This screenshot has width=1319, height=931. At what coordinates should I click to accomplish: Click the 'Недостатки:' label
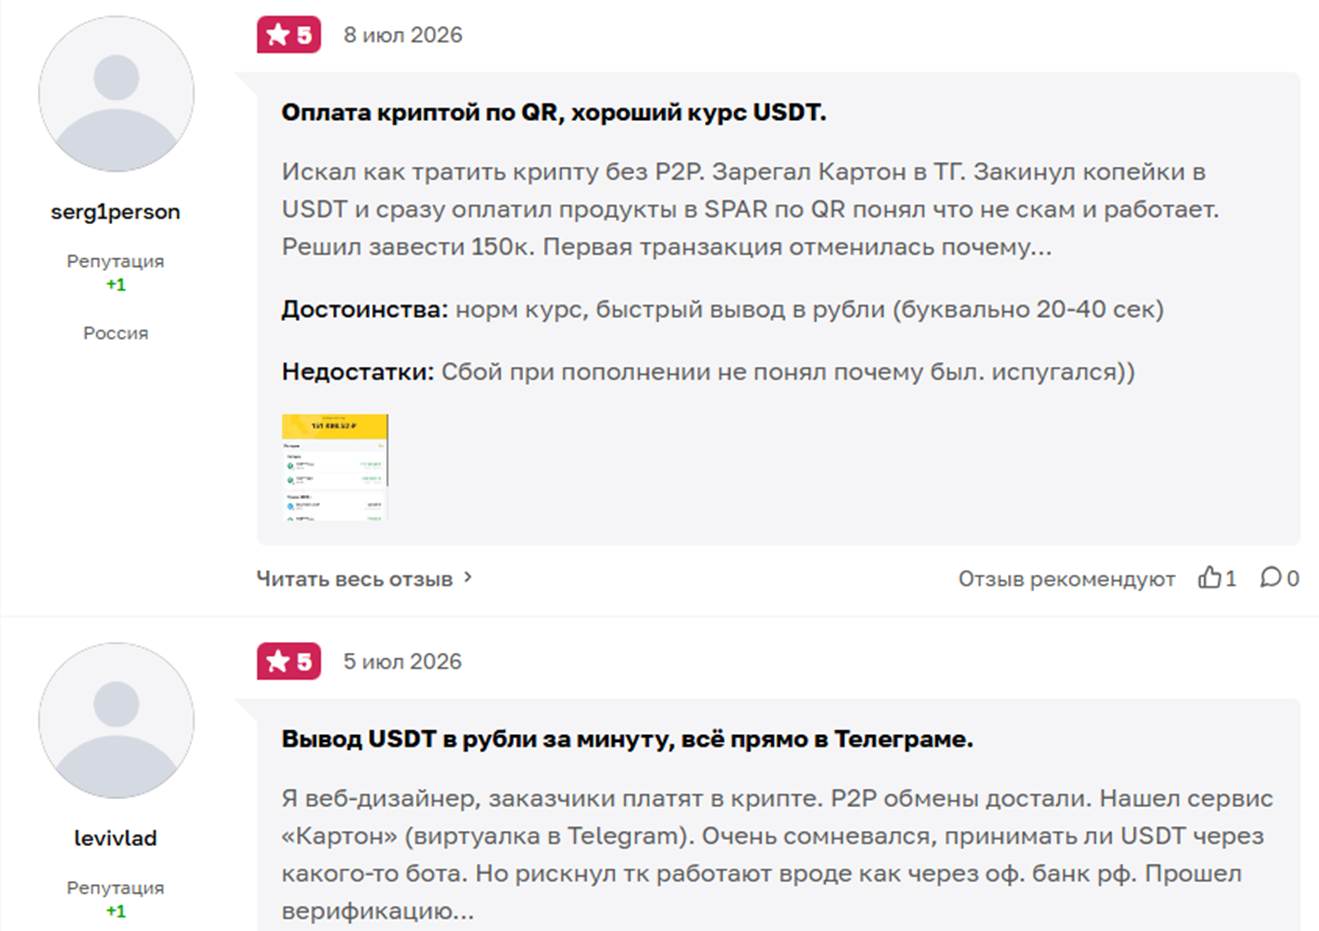pos(358,372)
